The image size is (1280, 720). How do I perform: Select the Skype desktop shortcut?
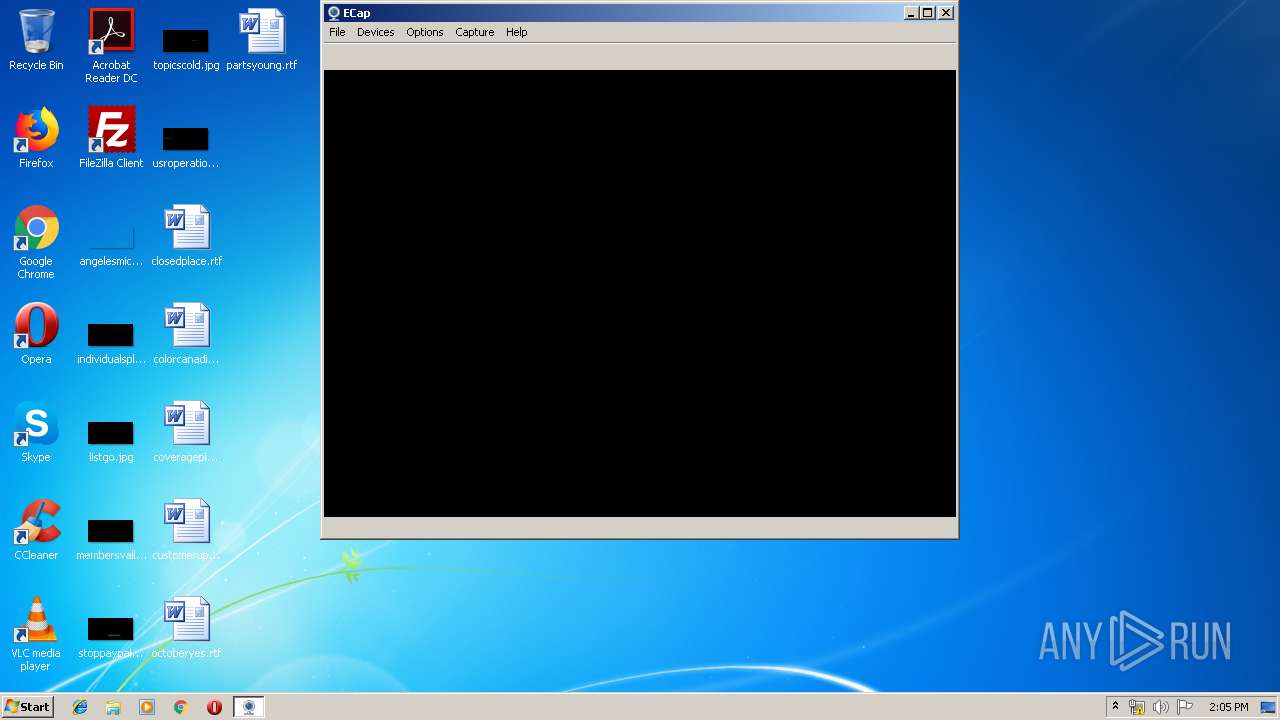click(x=36, y=433)
